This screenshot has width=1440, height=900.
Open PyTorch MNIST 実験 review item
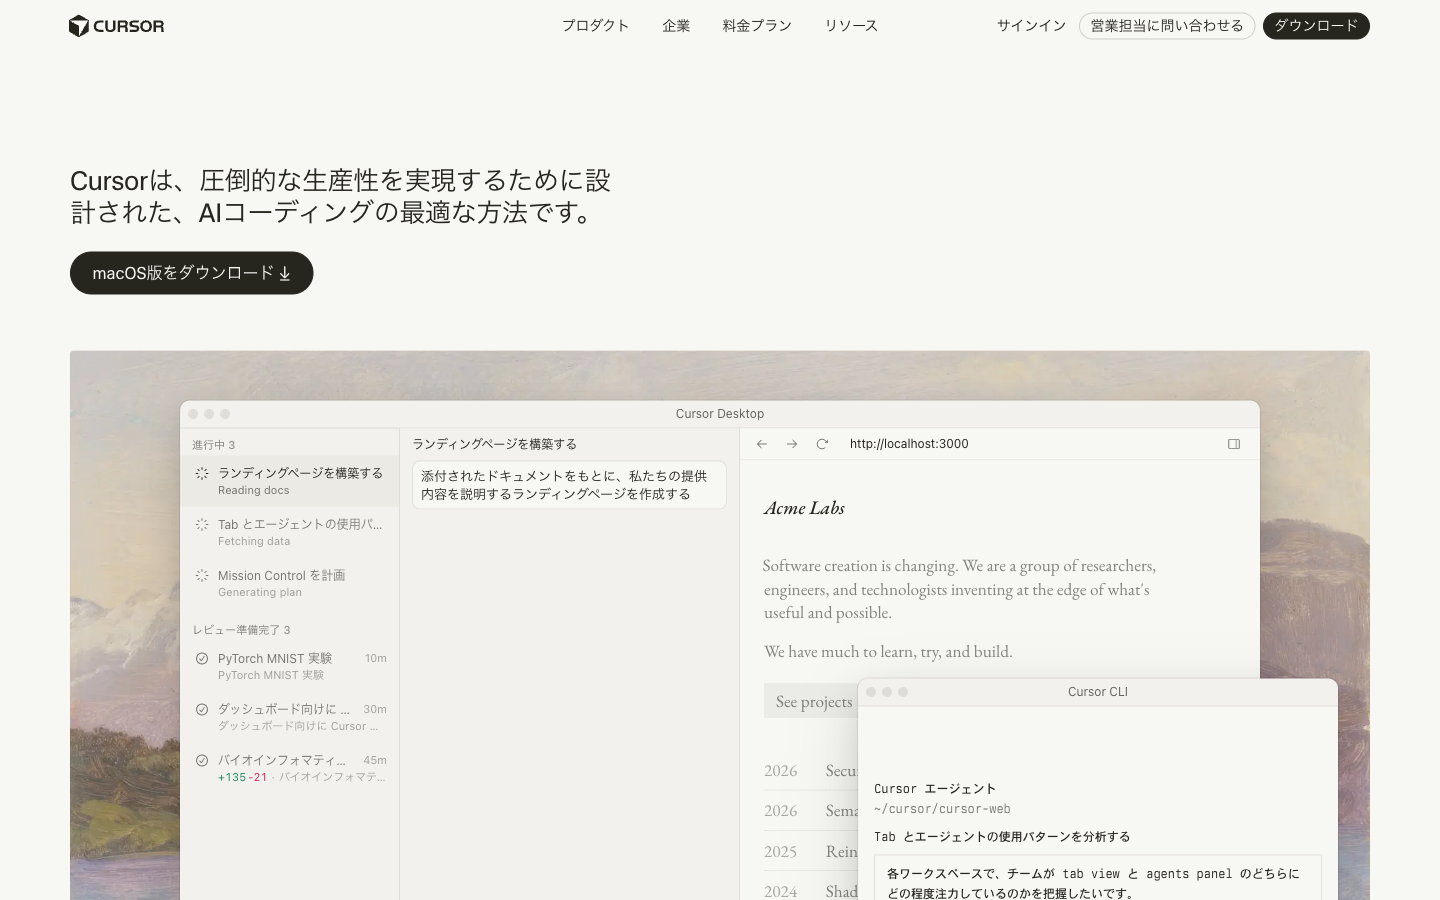[290, 666]
